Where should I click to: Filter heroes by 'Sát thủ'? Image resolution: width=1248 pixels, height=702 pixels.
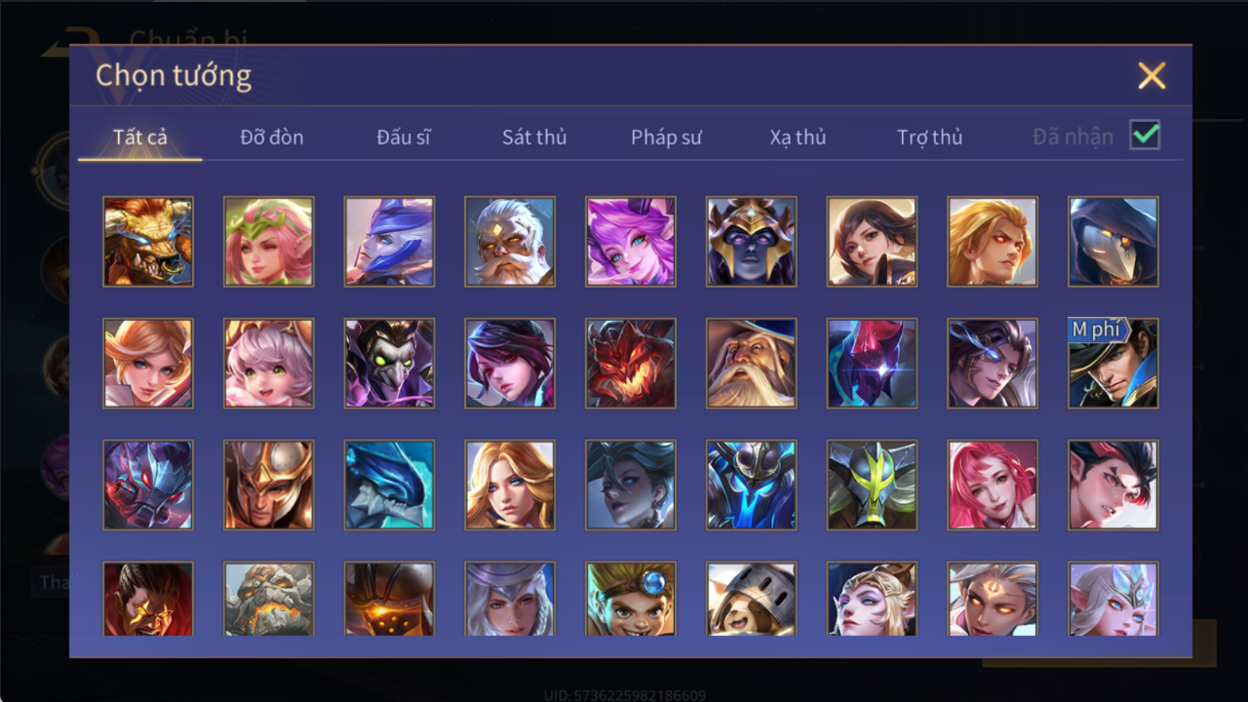pyautogui.click(x=534, y=137)
